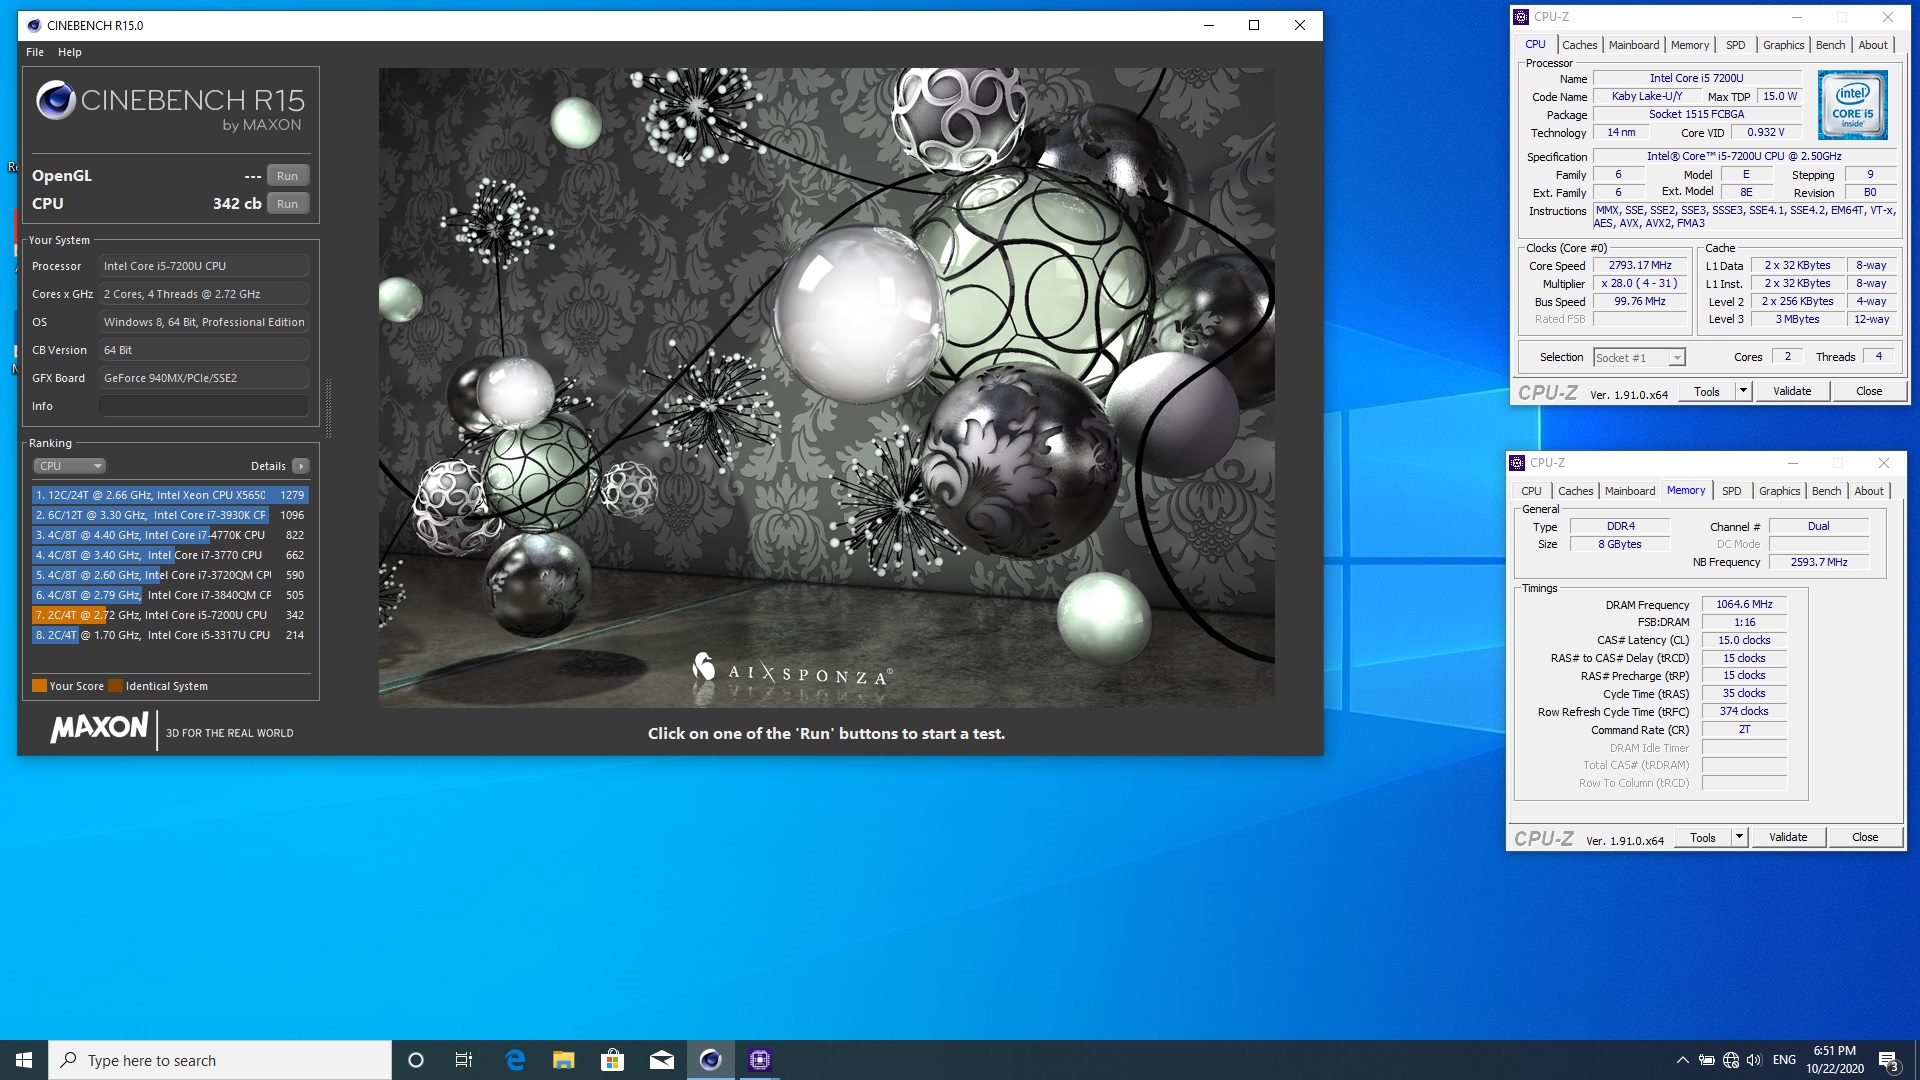1920x1080 pixels.
Task: Open File Explorer from taskbar
Action: pos(564,1060)
